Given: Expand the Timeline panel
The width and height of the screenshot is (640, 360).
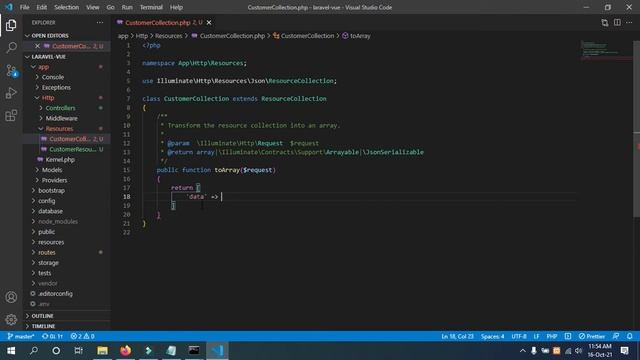Looking at the screenshot, I should point(67,326).
